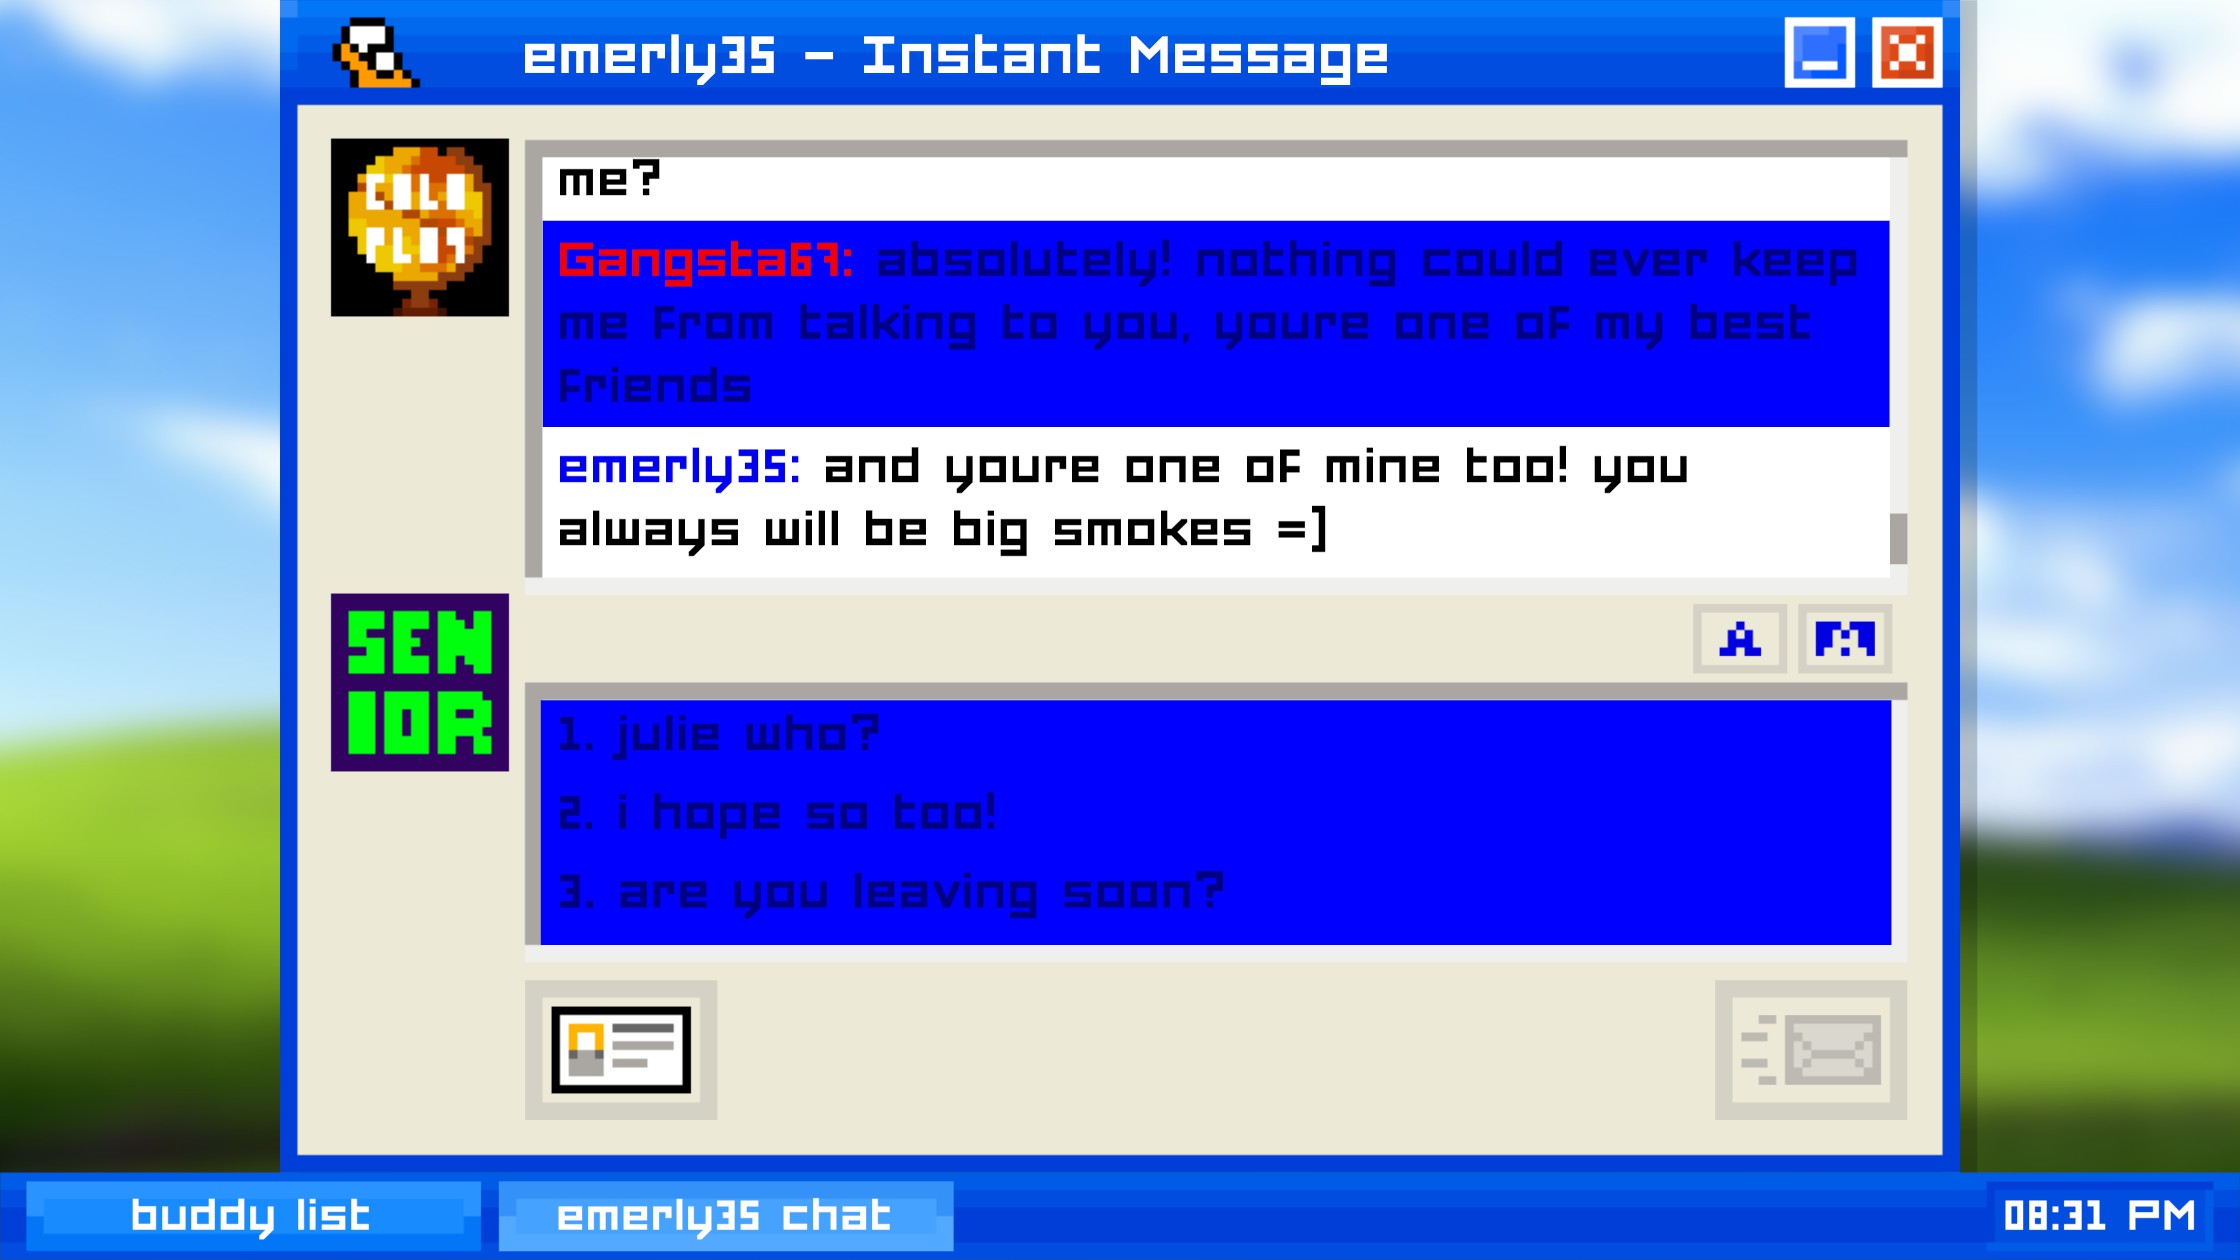Viewport: 2240px width, 1260px height.
Task: Click Gangsta67 username in chat log
Action: [x=706, y=261]
